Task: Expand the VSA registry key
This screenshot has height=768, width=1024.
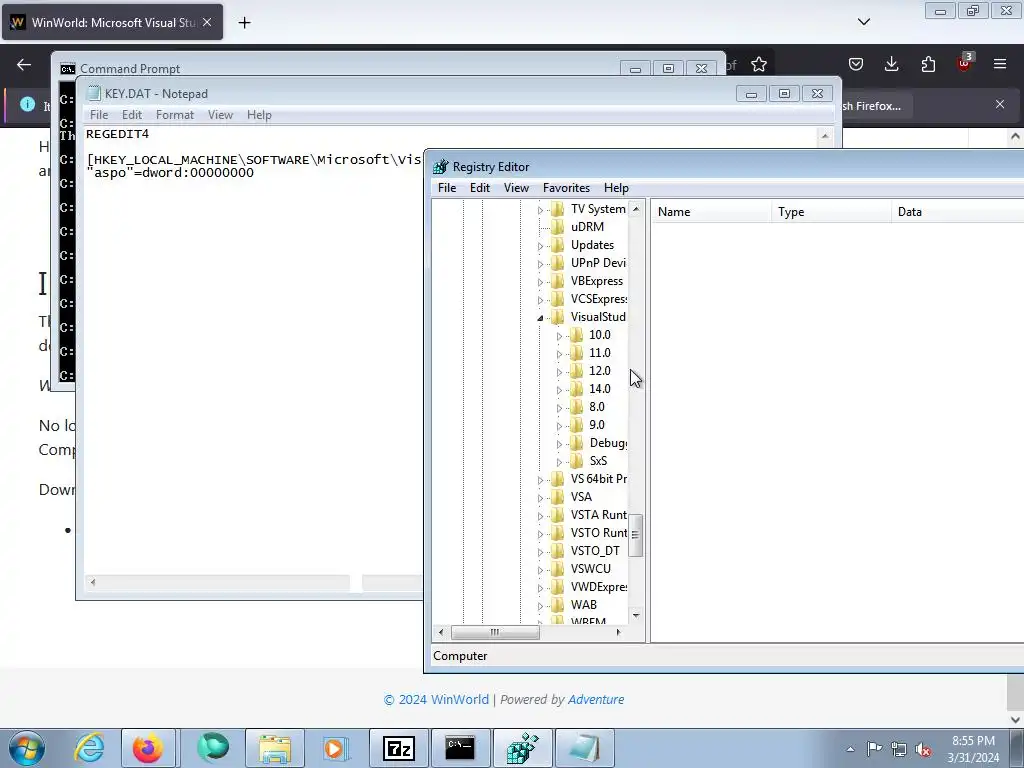Action: pos(540,498)
